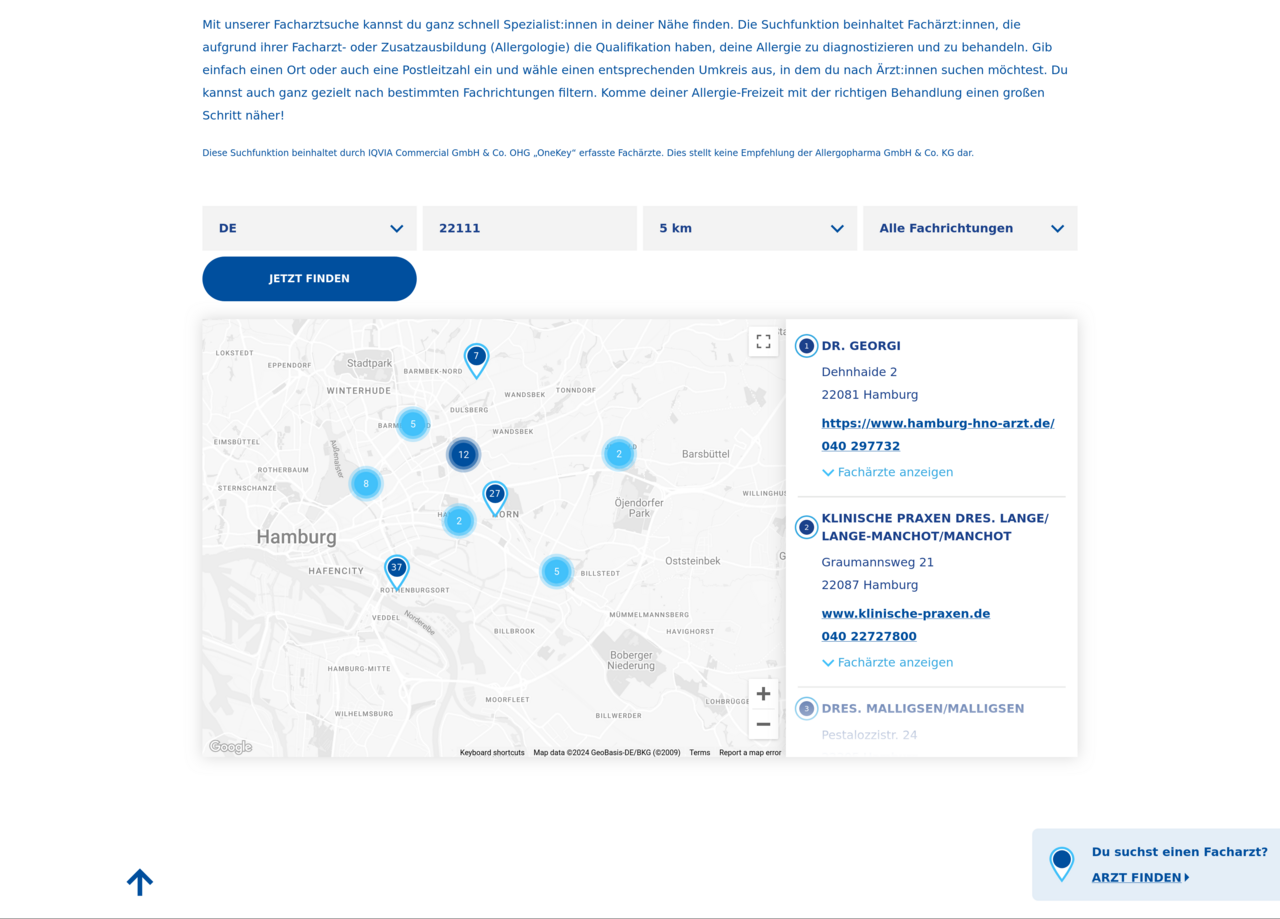Click the Google logo on the map
Viewport: 1280px width, 919px height.
pos(229,746)
